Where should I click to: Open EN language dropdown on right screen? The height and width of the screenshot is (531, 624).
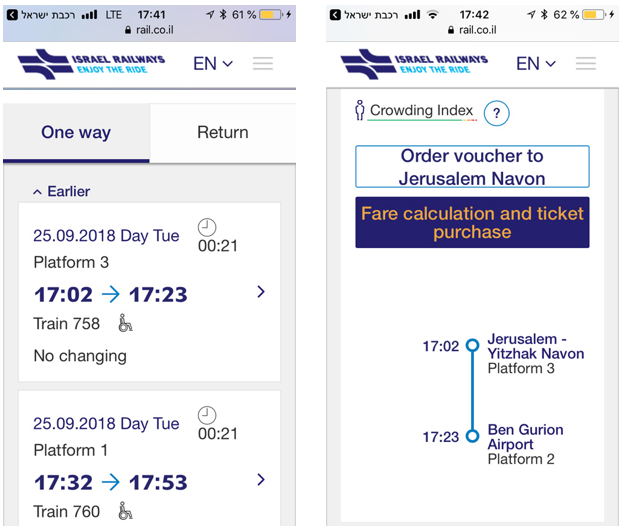point(536,64)
